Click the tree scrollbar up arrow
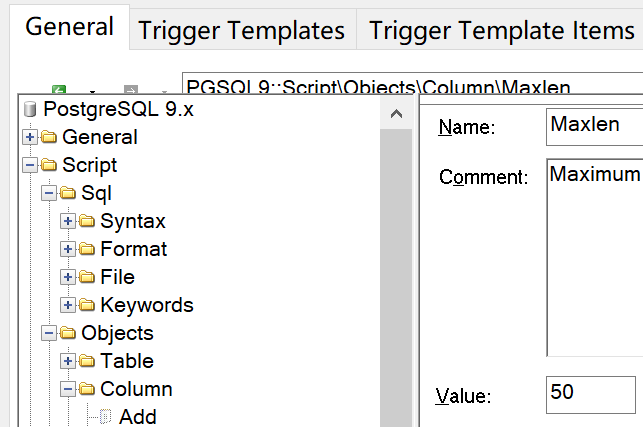 click(397, 116)
